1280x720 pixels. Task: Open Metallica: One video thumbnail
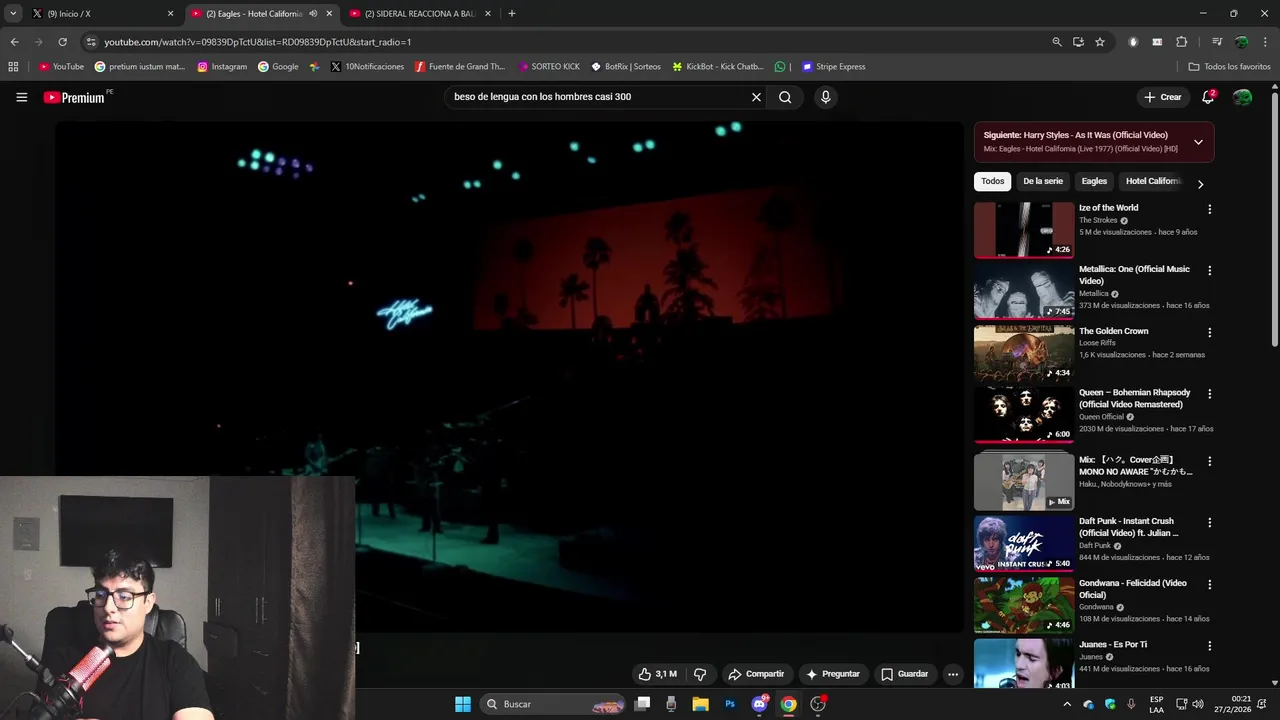point(1024,292)
